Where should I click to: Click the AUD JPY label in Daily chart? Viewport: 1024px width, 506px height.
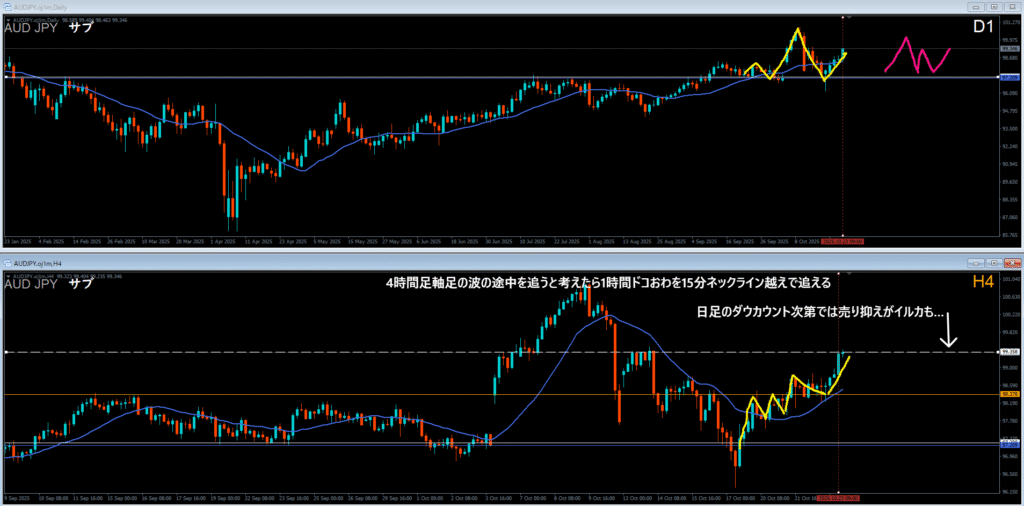tap(32, 28)
